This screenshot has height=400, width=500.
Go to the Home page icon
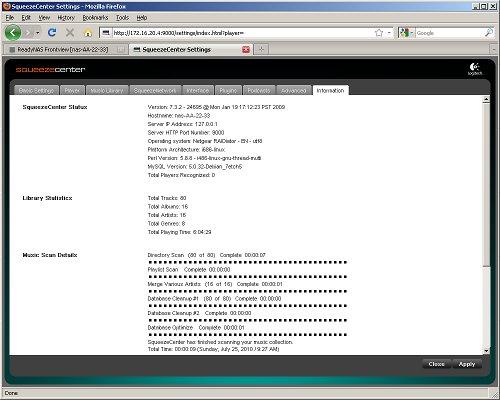pos(88,33)
